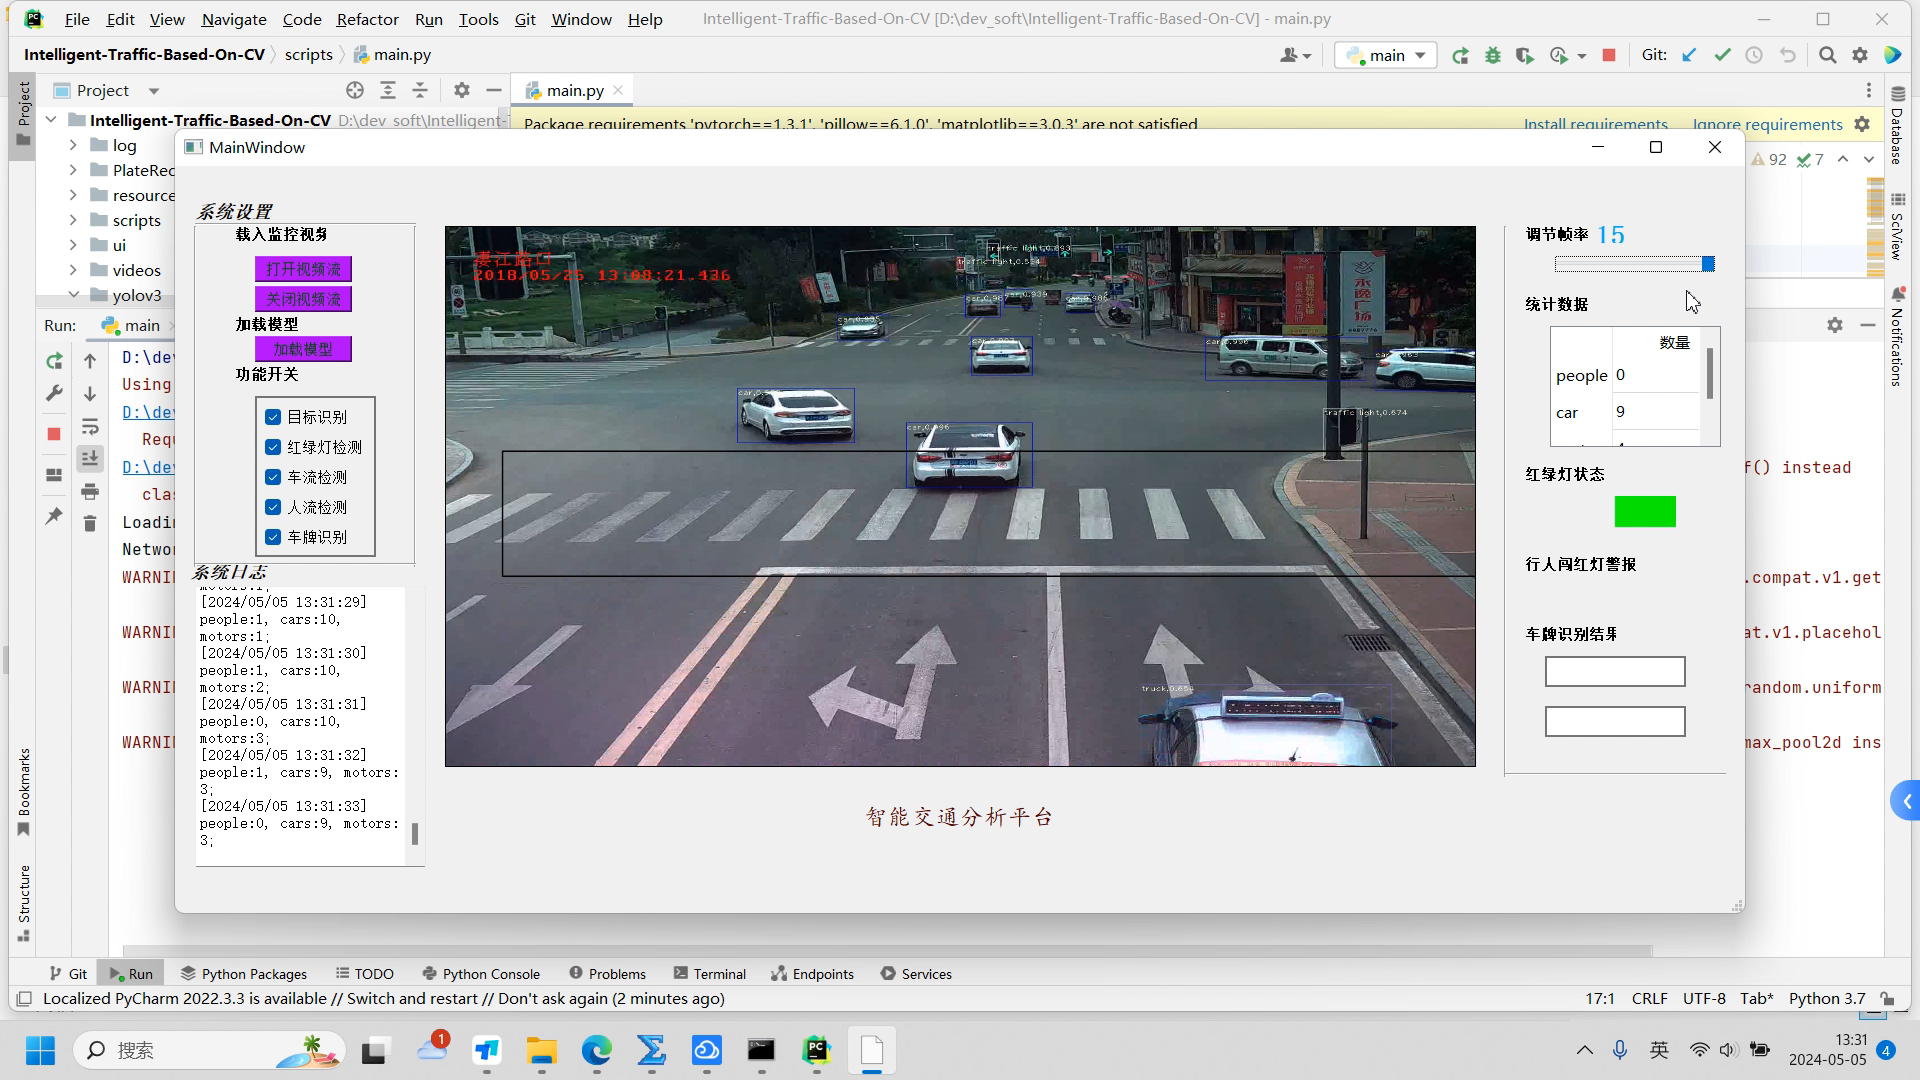Click the 加载模型 button
Screen dimensions: 1920x1080
click(x=303, y=349)
